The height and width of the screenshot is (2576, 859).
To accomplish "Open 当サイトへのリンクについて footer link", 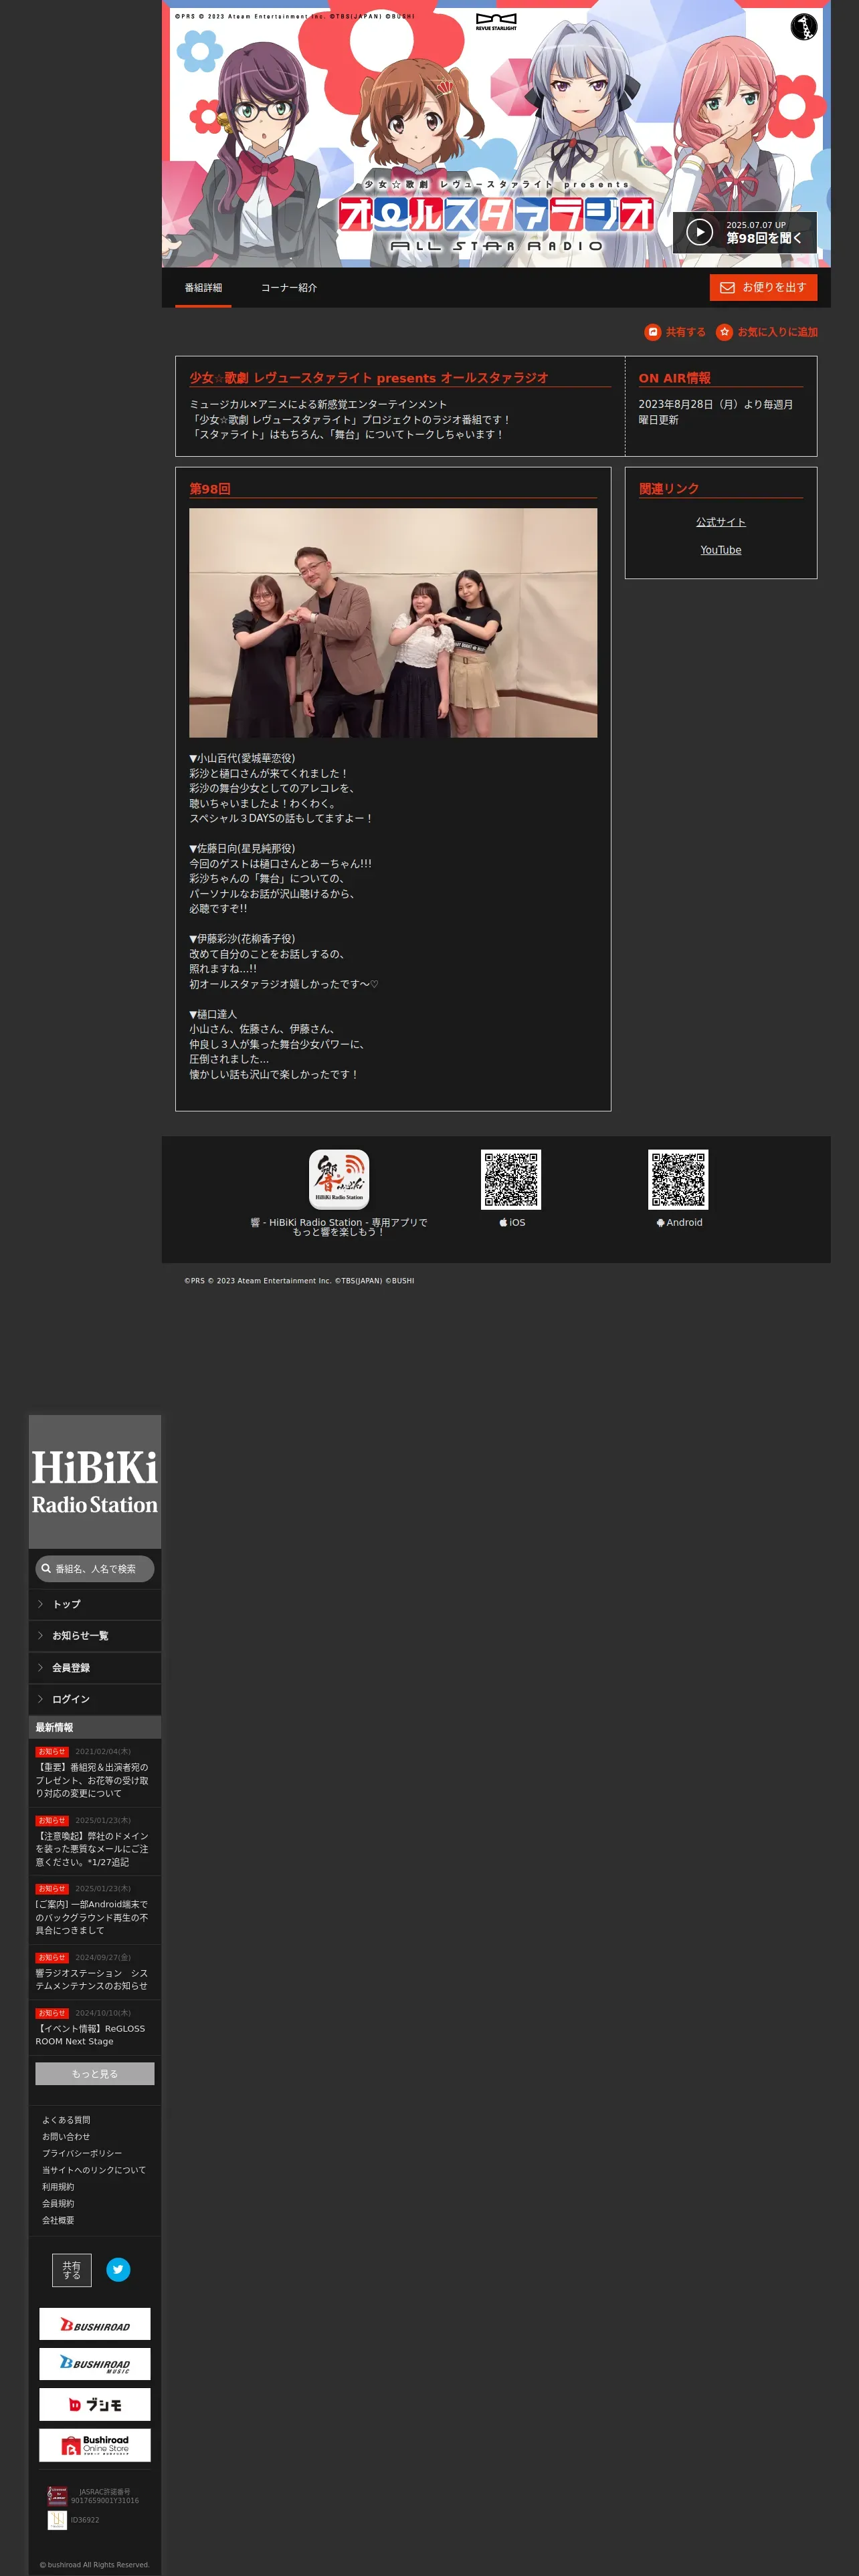I will click(94, 2170).
